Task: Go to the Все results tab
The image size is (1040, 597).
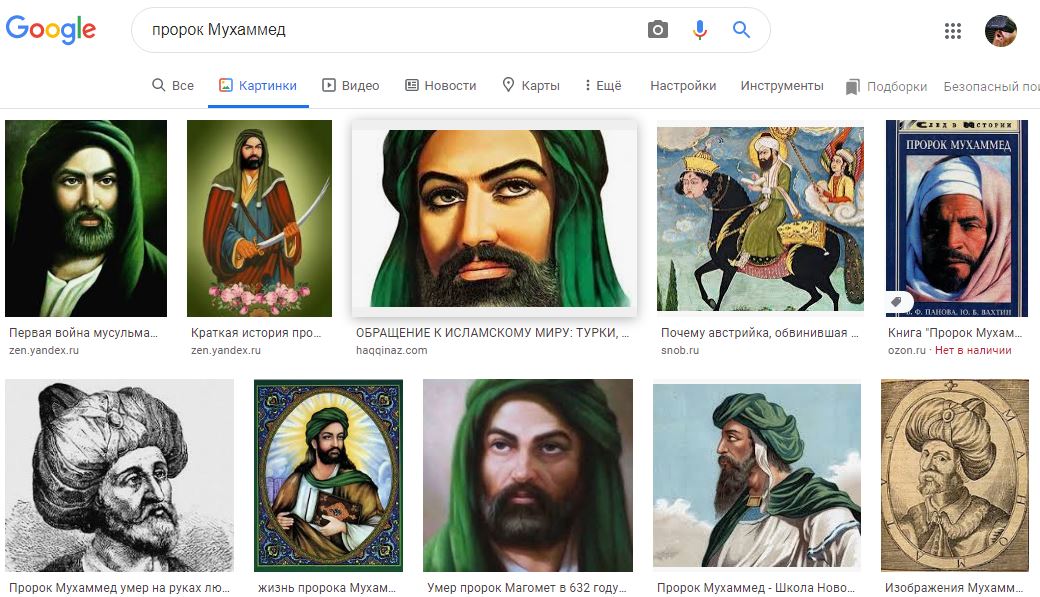Action: [x=172, y=86]
